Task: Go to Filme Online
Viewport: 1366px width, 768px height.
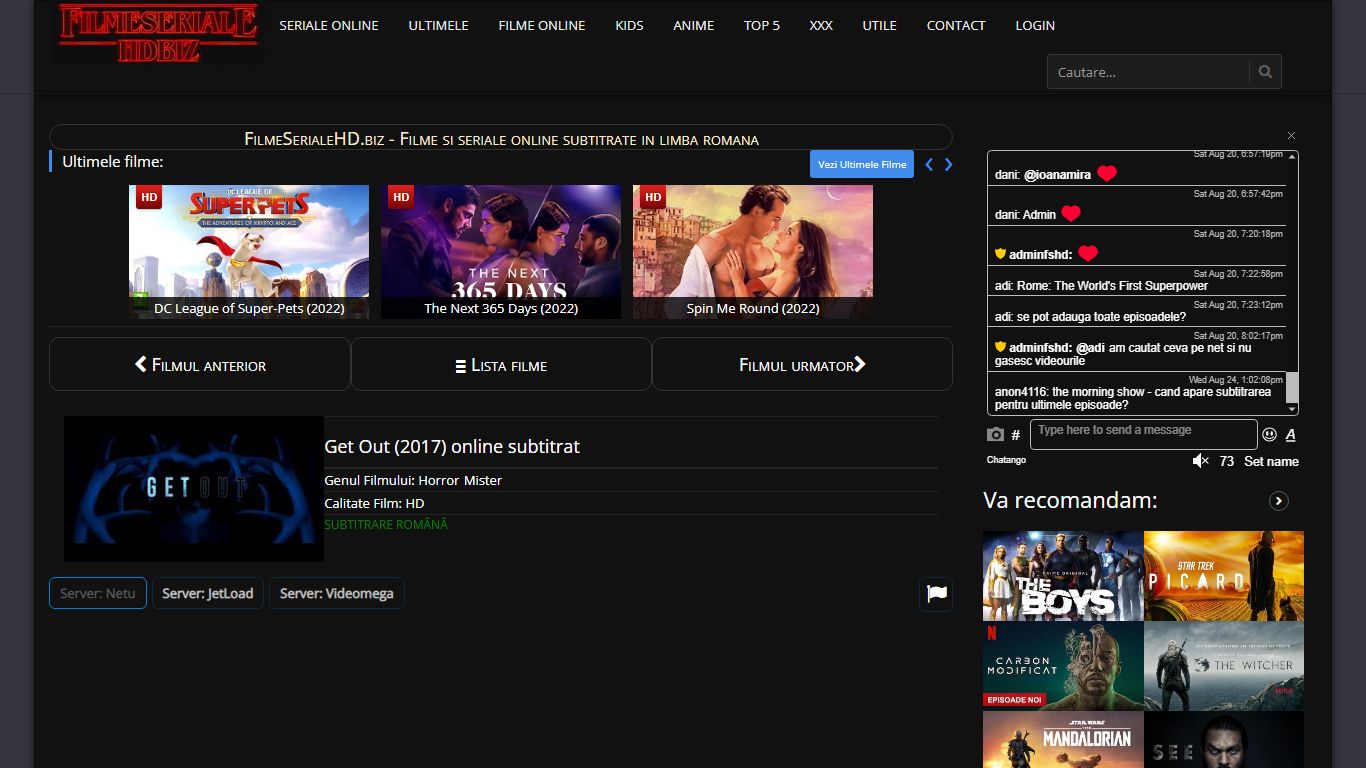Action: click(x=542, y=25)
